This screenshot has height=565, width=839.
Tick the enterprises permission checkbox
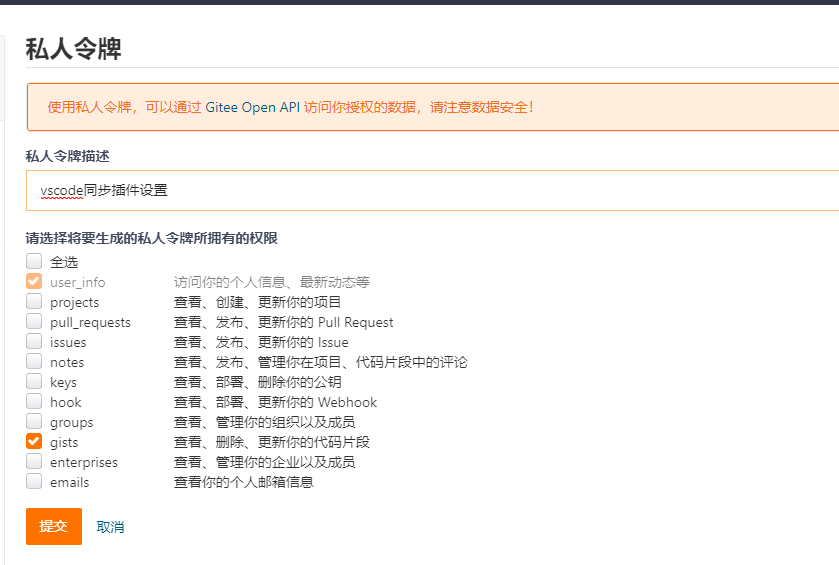pyautogui.click(x=34, y=461)
